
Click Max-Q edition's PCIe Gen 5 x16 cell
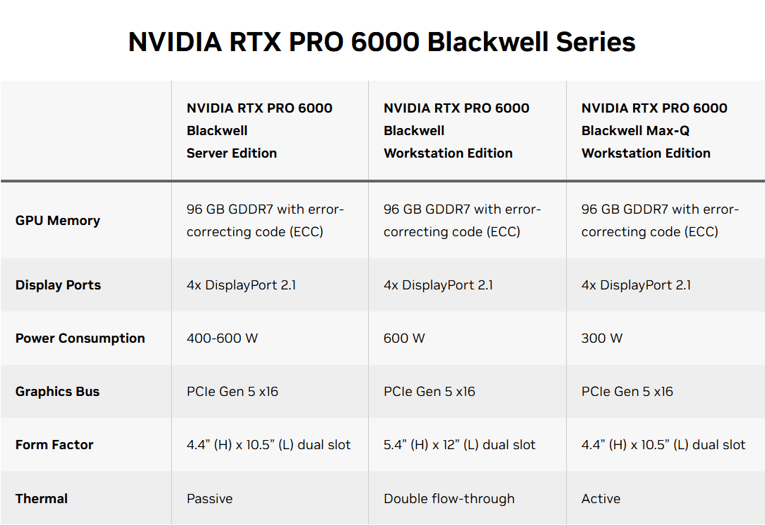click(627, 392)
